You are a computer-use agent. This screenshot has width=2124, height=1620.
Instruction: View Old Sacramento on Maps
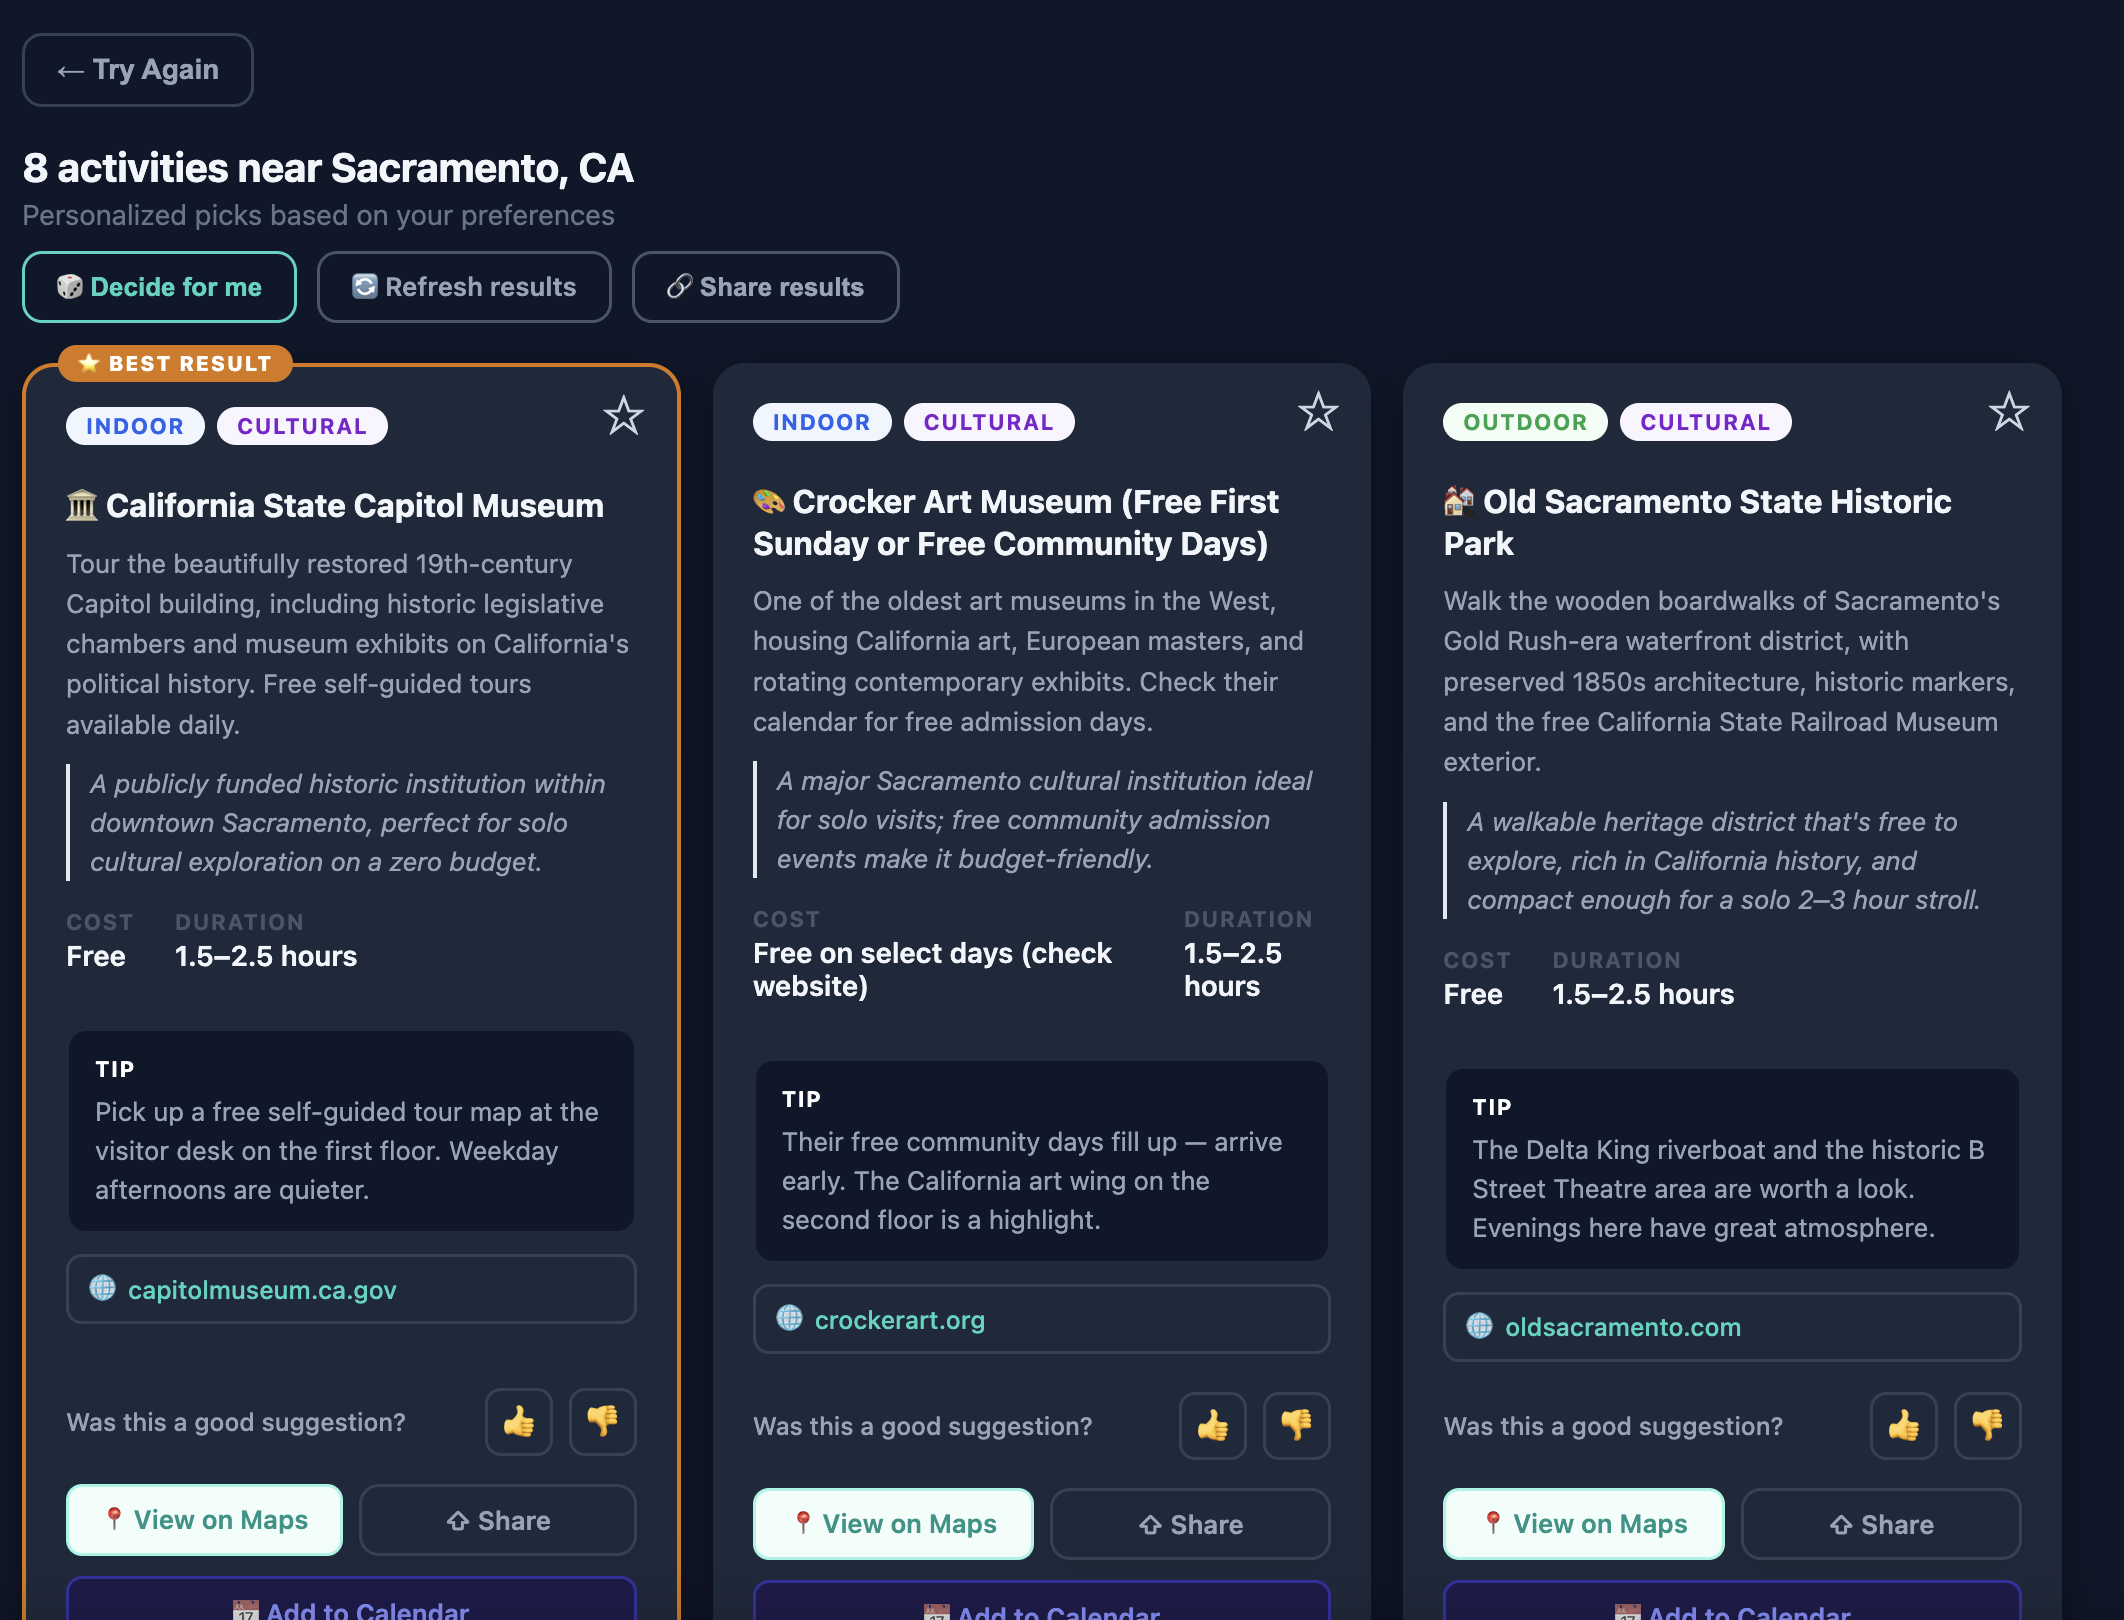(x=1584, y=1524)
